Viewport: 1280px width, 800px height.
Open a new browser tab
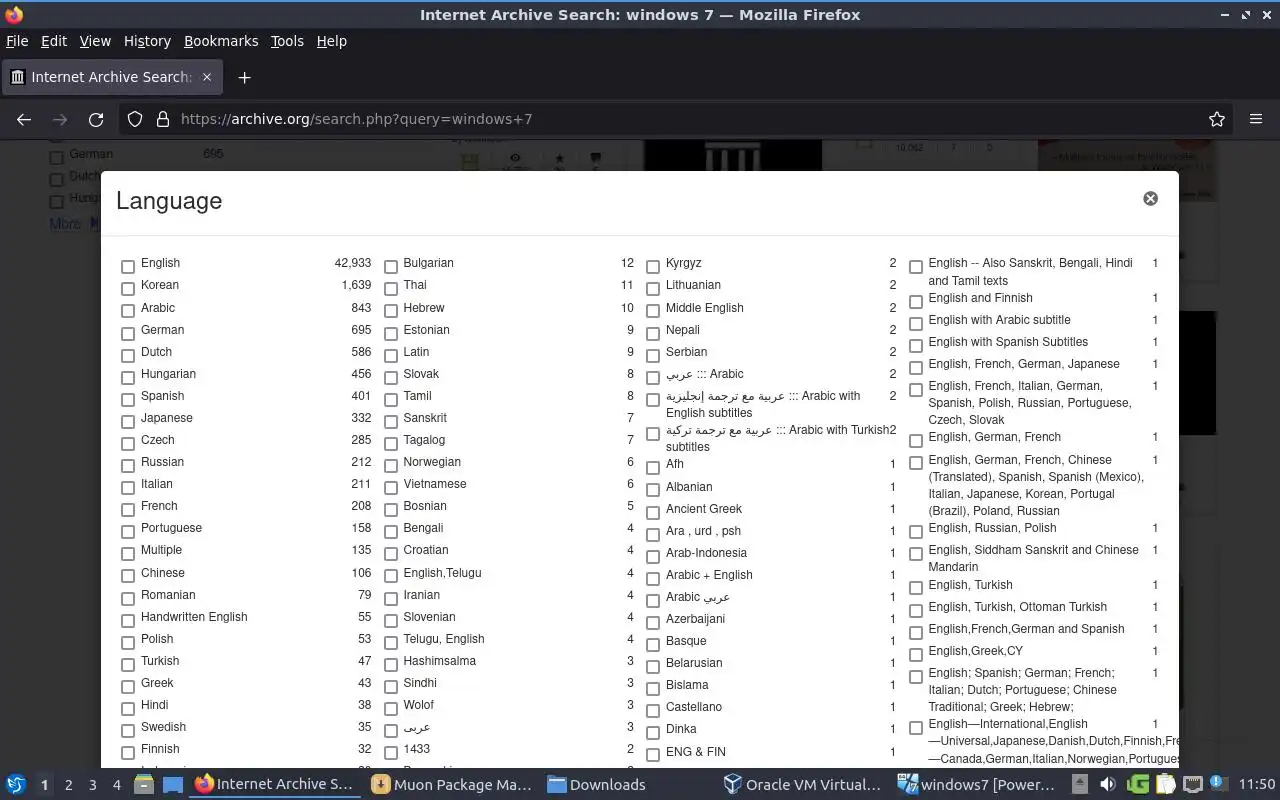click(x=244, y=77)
